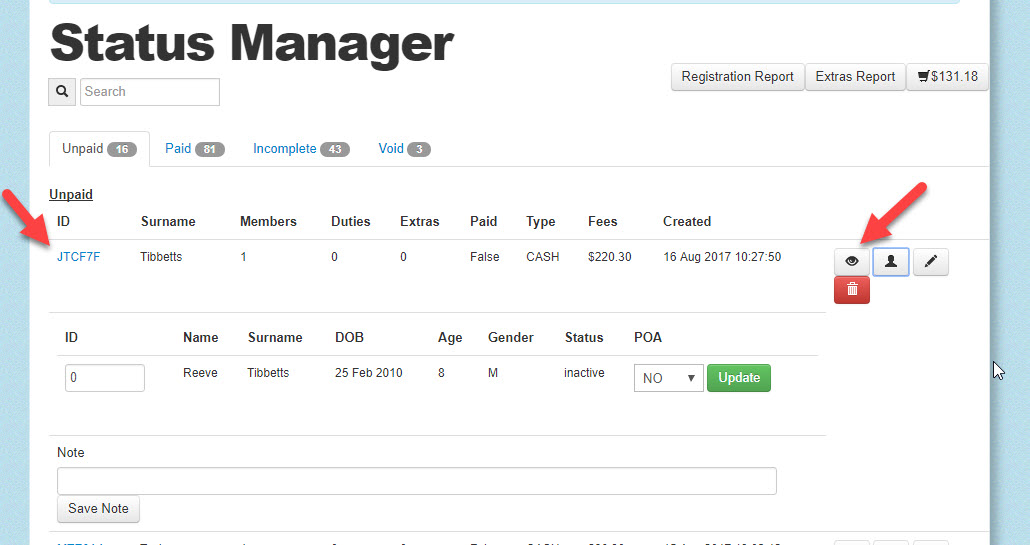This screenshot has height=545, width=1030.
Task: Open the cart showing $131.18
Action: (947, 77)
